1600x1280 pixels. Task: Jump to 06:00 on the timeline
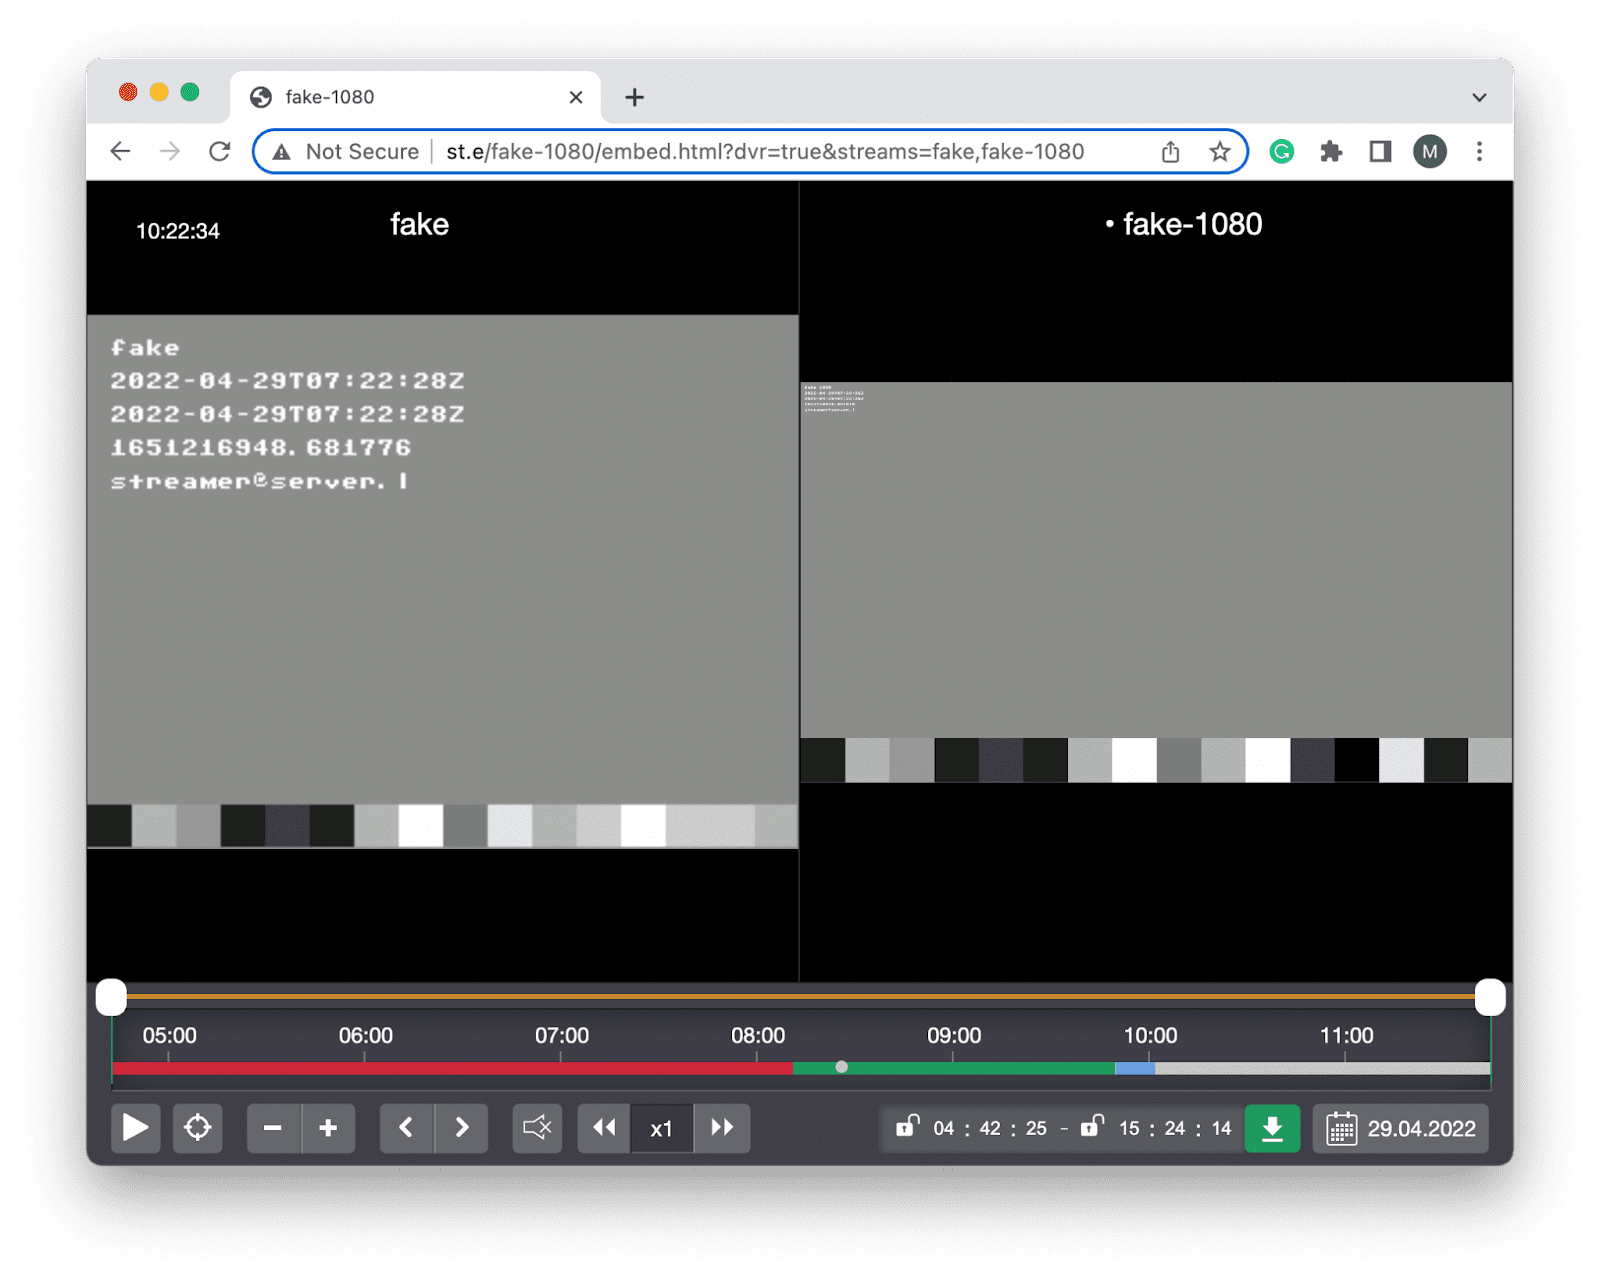tap(365, 1036)
